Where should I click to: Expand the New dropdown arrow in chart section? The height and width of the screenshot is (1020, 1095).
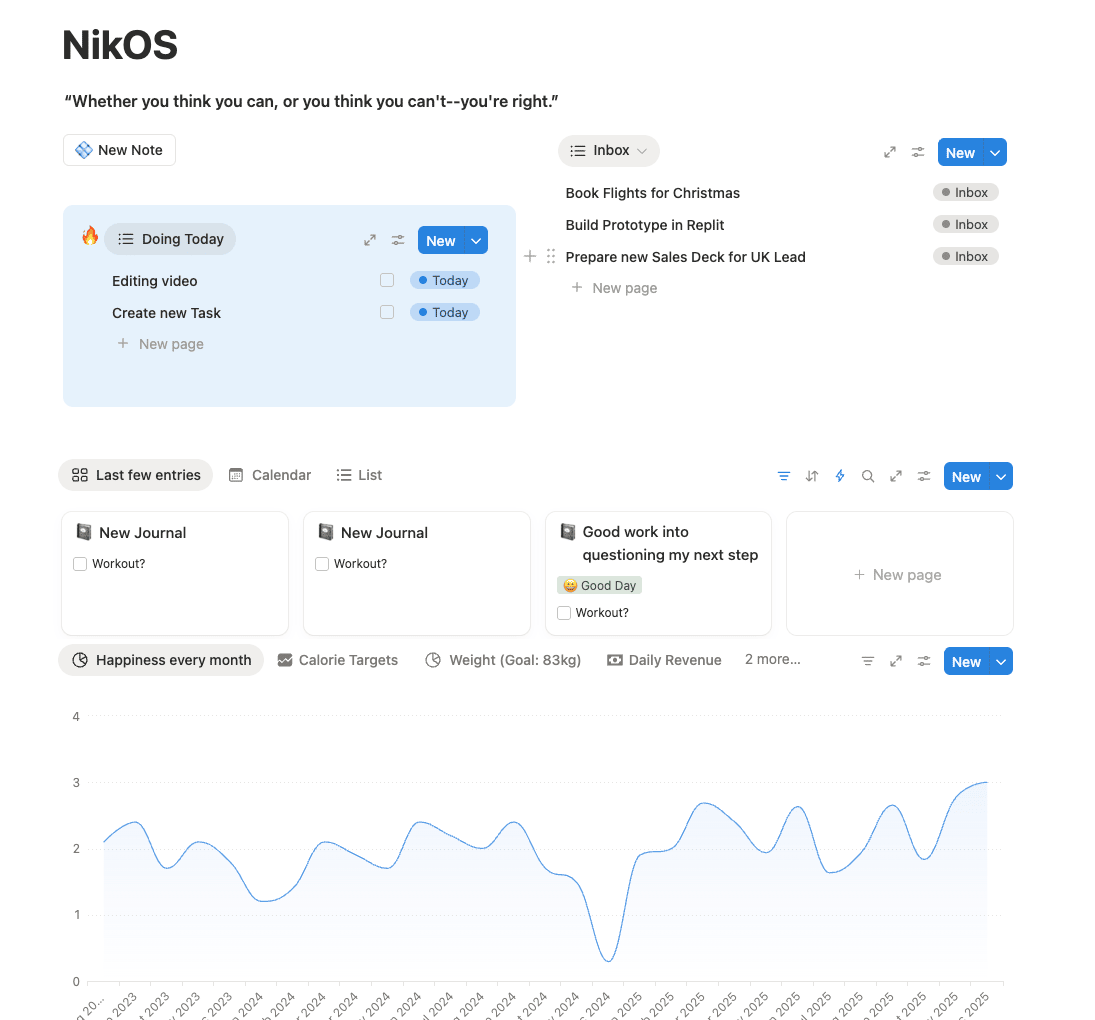[1001, 662]
